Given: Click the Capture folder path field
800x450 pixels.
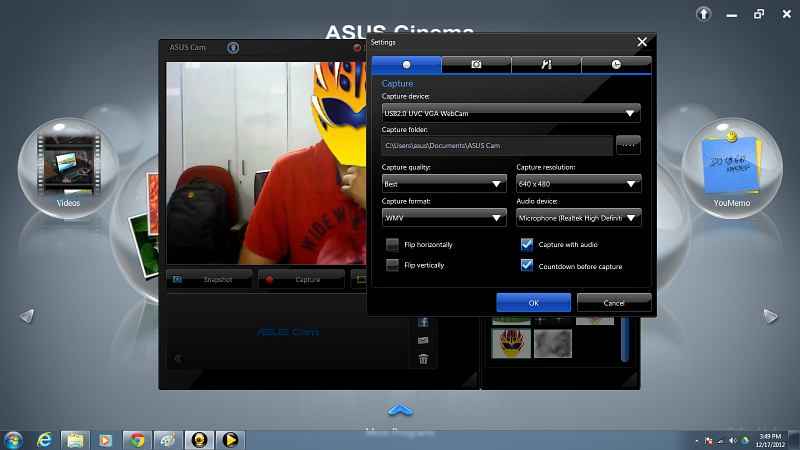Looking at the screenshot, I should [497, 146].
